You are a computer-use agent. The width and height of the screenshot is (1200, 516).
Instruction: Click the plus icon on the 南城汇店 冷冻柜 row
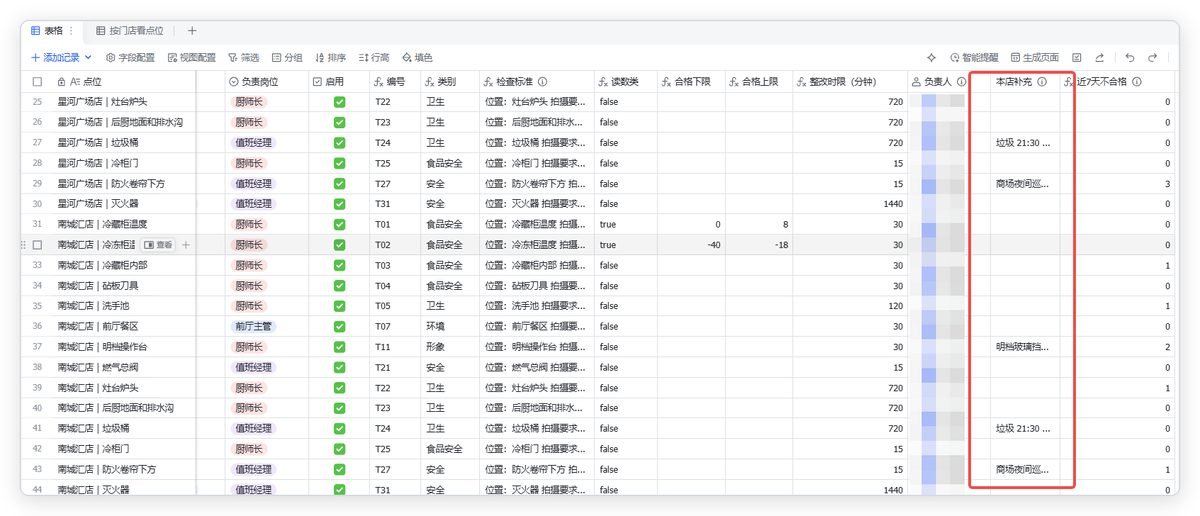click(186, 245)
